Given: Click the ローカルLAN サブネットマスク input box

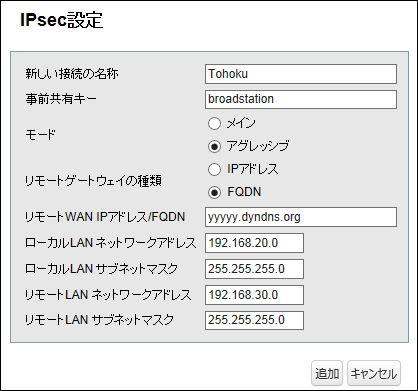Looking at the screenshot, I should click(x=254, y=269).
